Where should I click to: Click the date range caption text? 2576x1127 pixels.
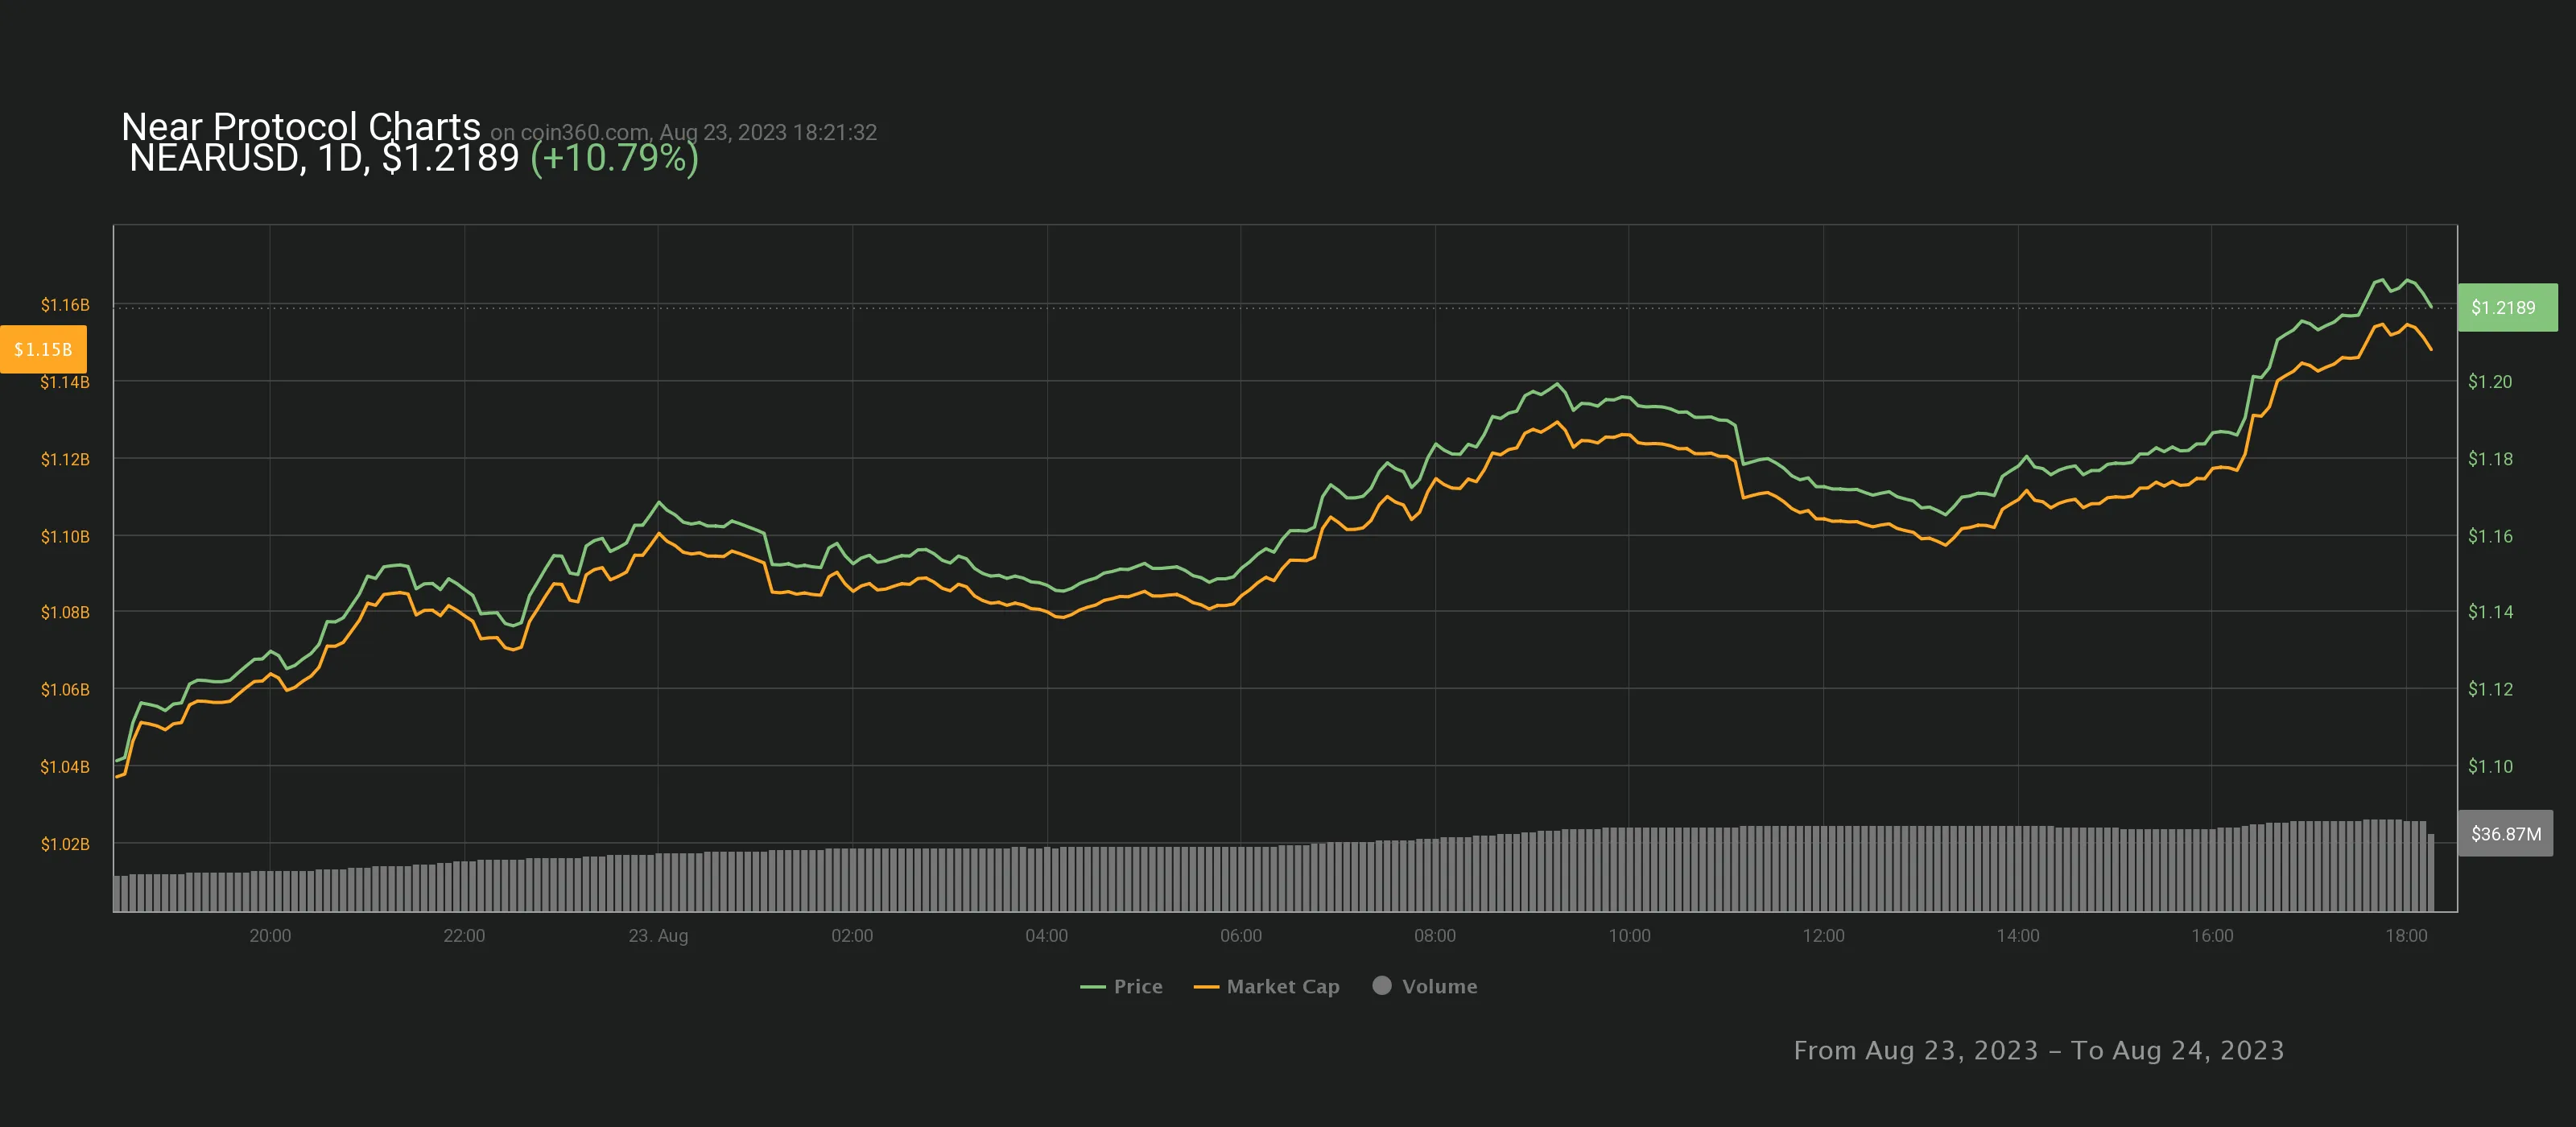(2038, 1050)
